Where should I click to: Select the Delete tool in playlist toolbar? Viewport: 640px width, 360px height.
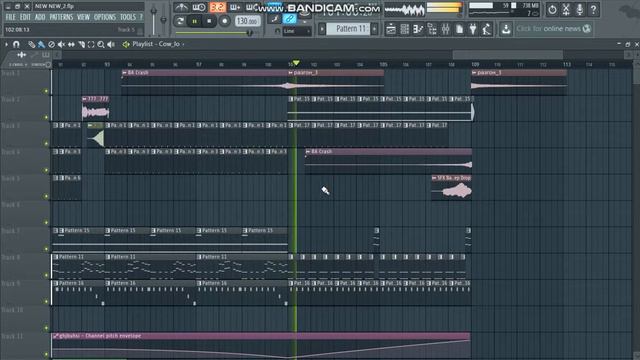point(51,44)
